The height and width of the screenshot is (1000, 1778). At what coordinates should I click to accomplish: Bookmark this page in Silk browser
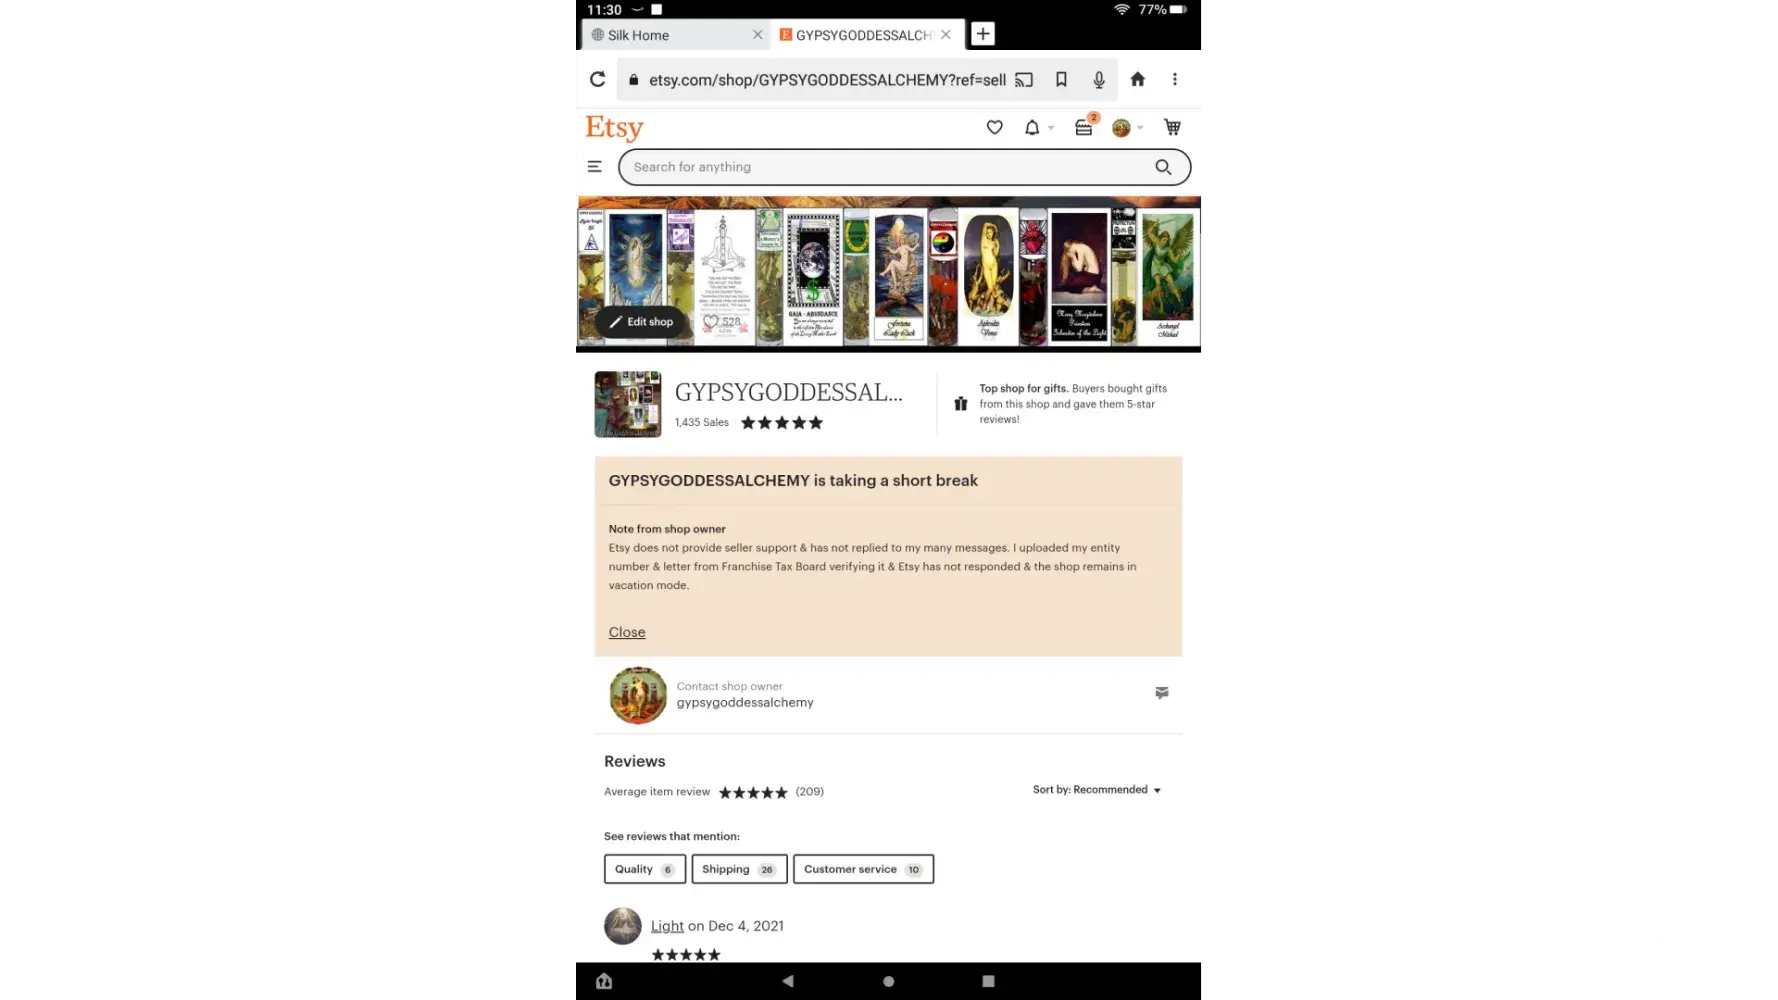pyautogui.click(x=1061, y=79)
